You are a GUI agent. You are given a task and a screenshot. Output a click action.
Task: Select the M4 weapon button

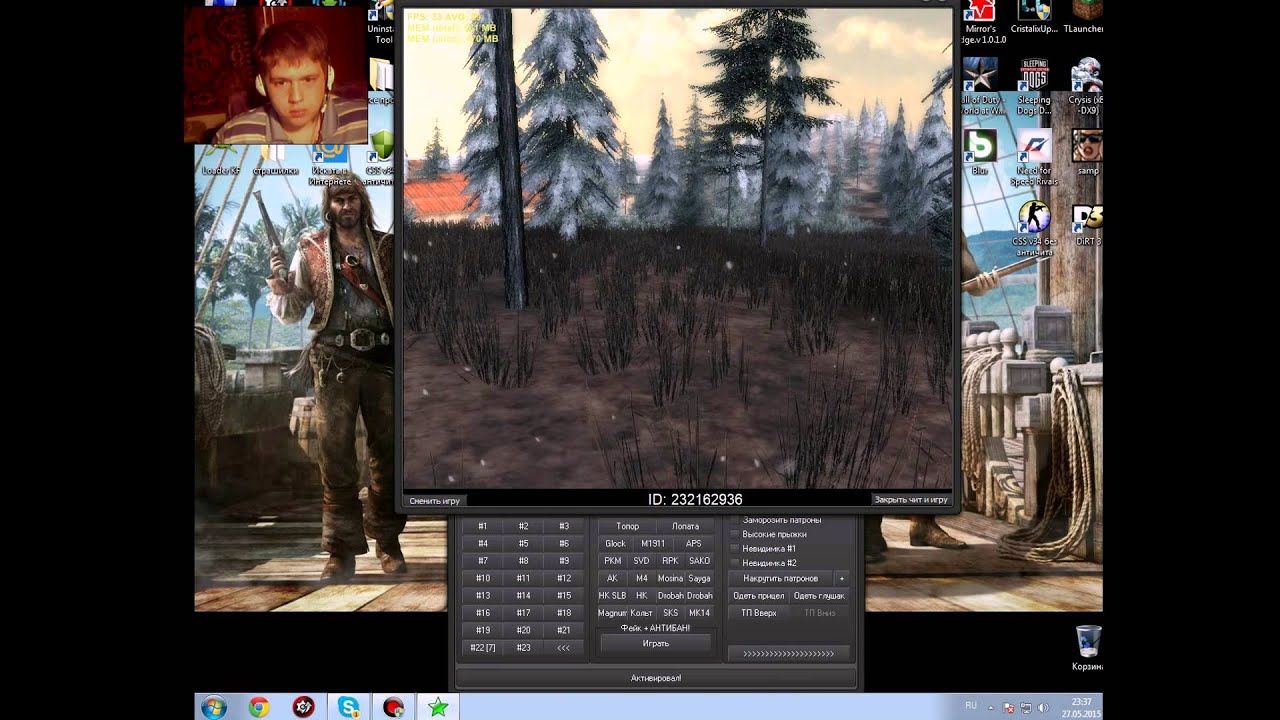click(642, 578)
